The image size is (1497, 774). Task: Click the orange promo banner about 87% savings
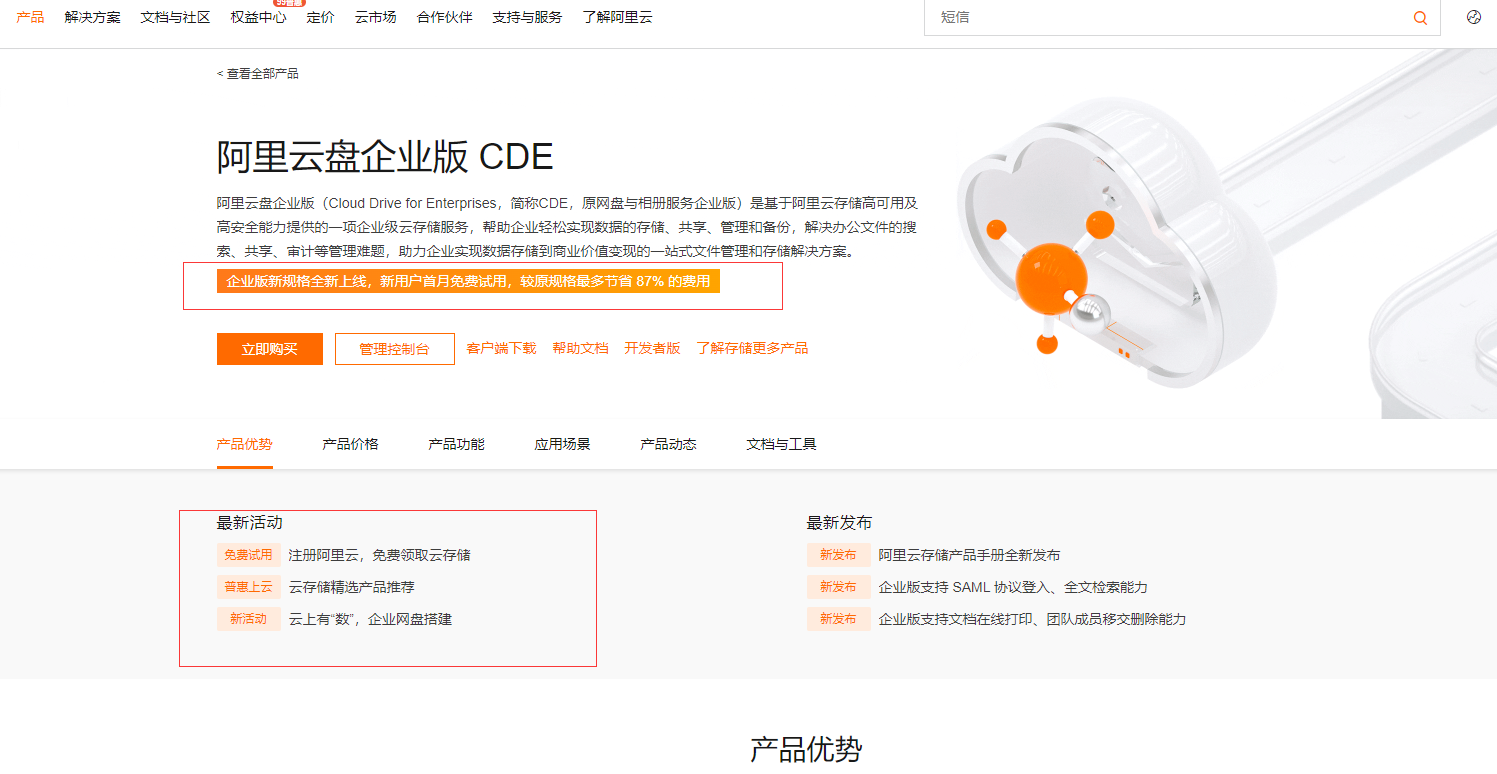point(468,281)
